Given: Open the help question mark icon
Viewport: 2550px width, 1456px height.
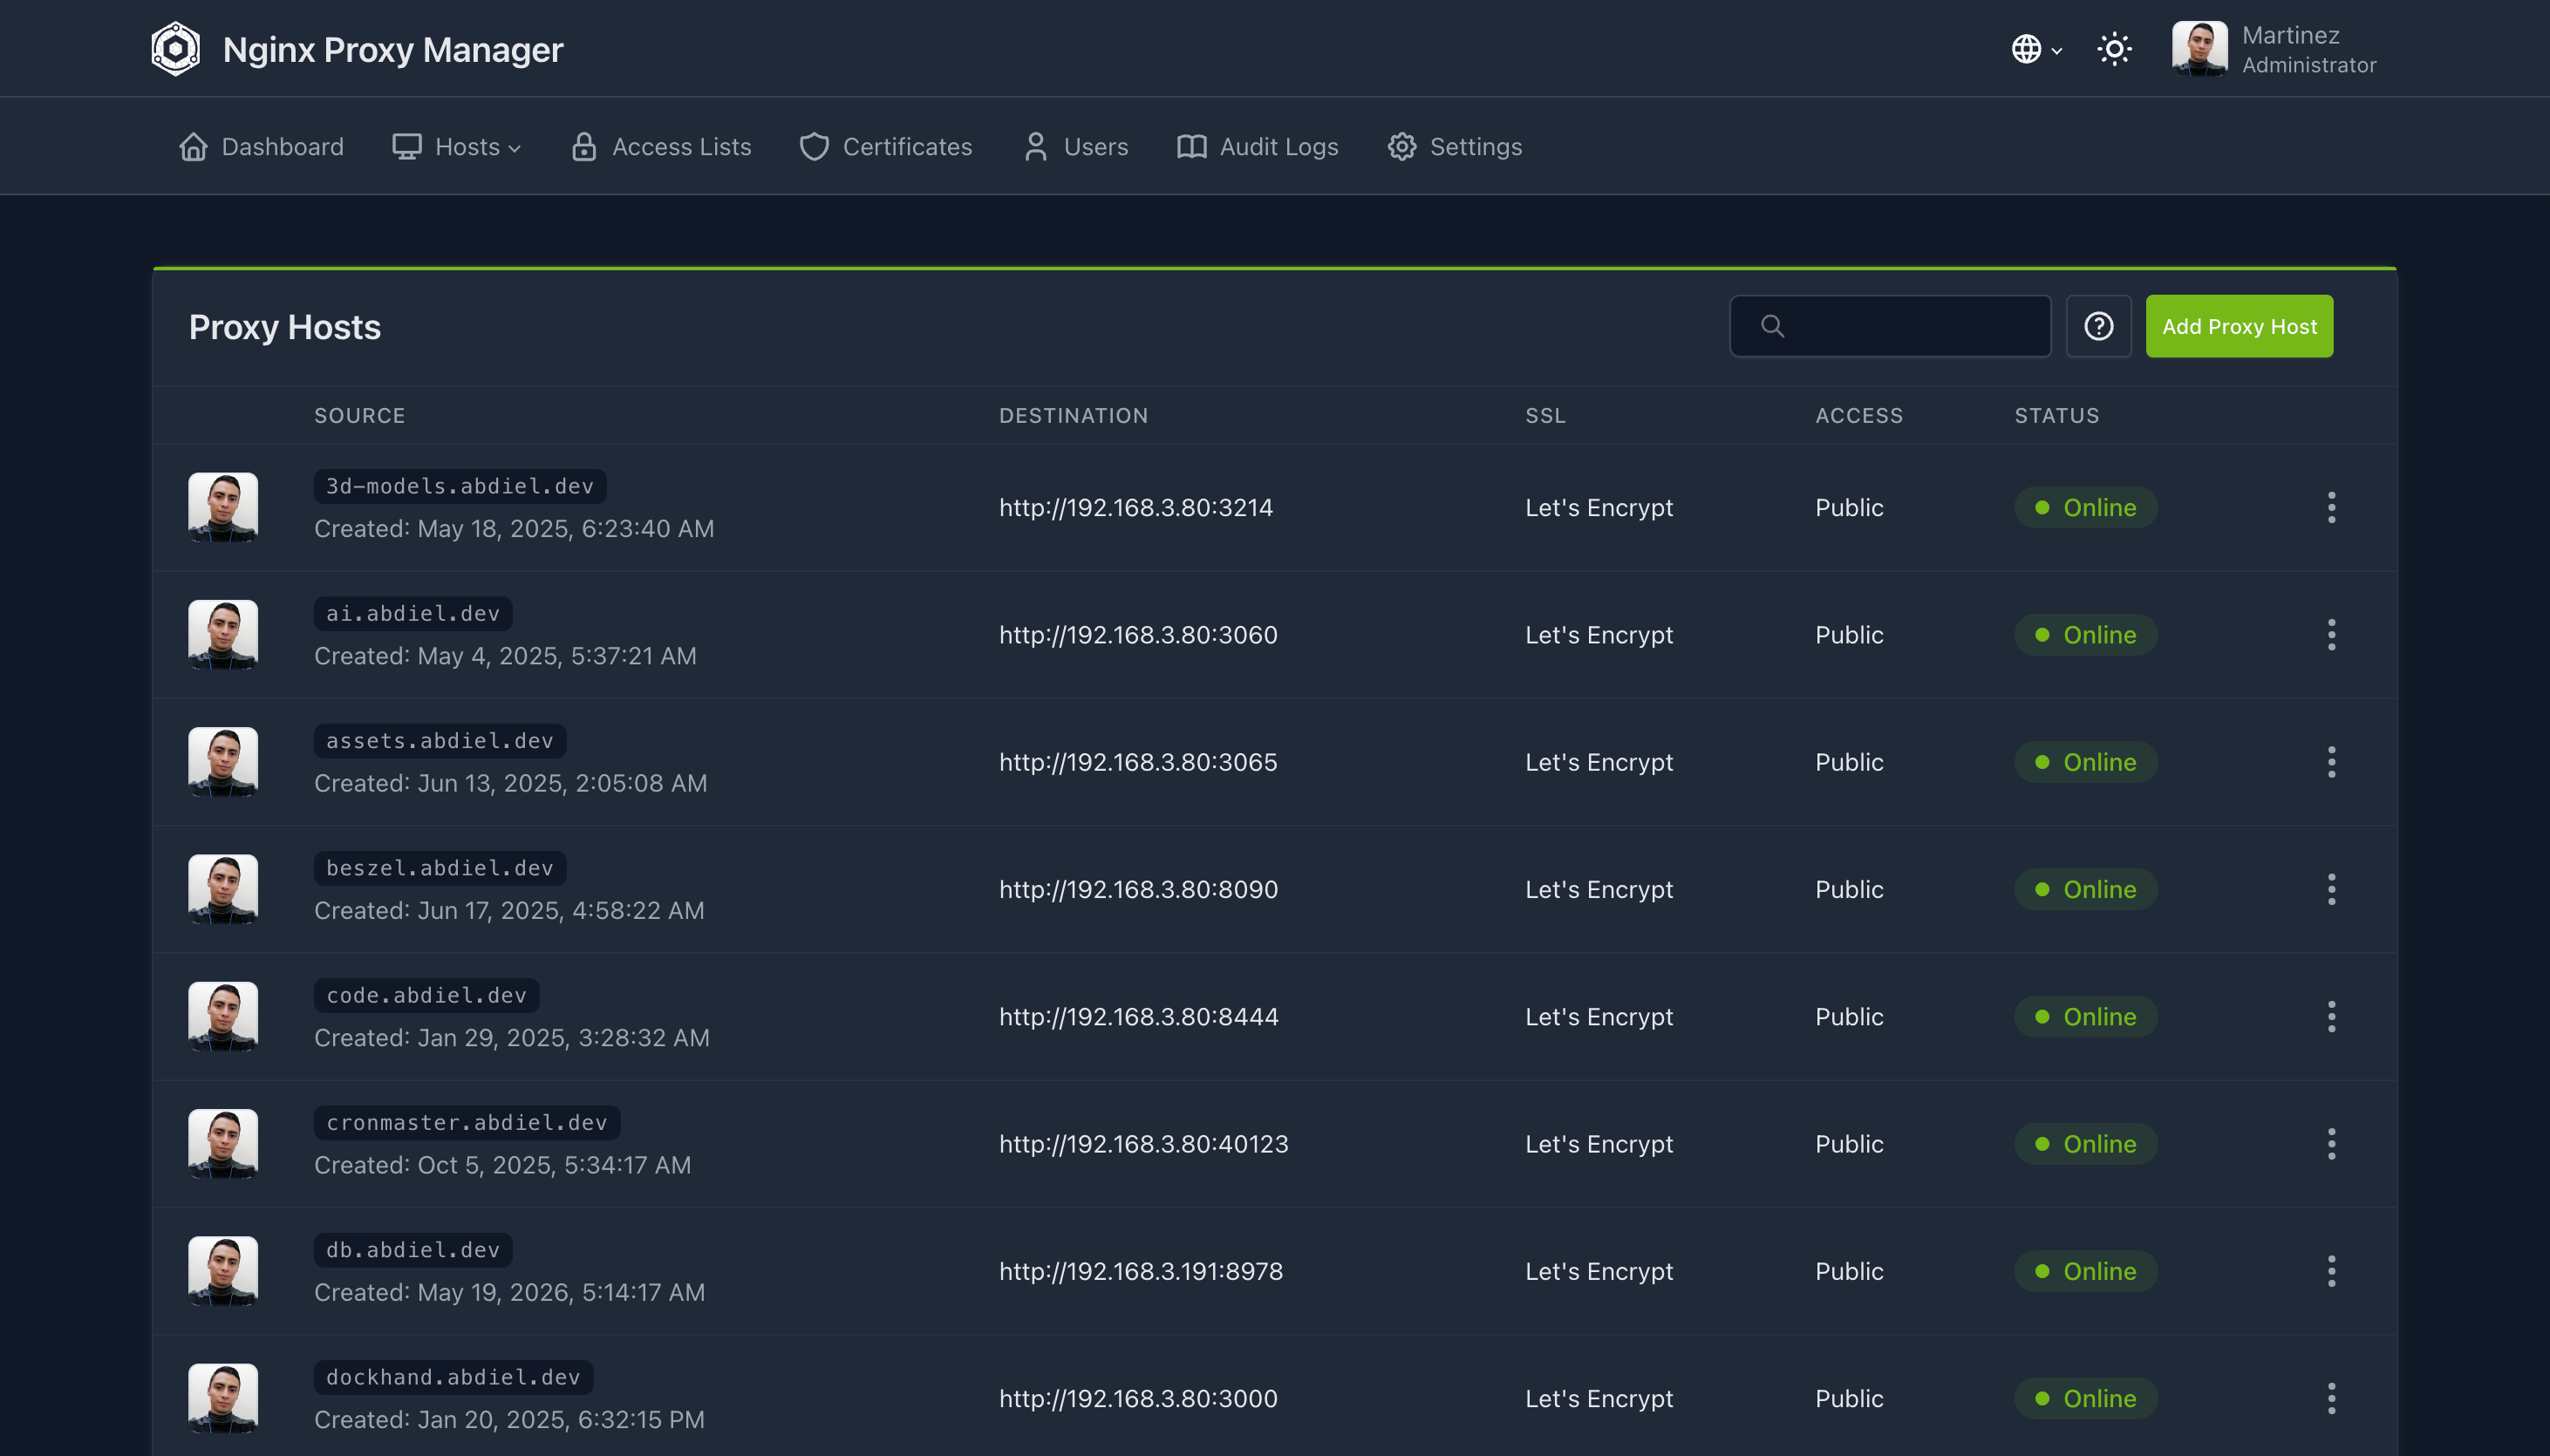Looking at the screenshot, I should 2098,326.
